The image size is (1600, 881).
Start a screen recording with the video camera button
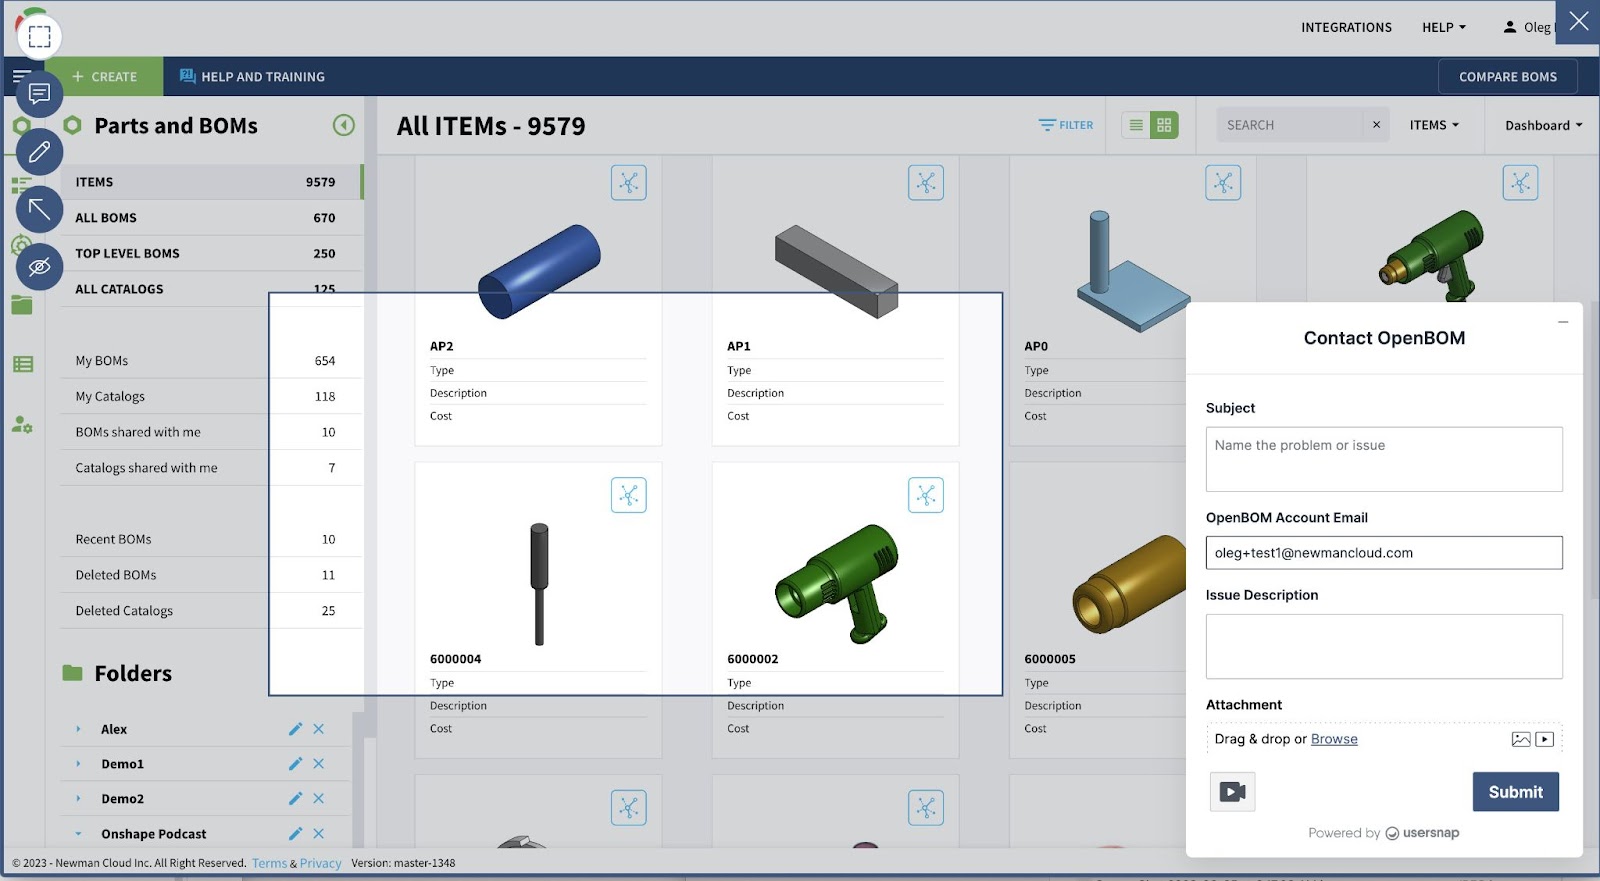[1233, 792]
